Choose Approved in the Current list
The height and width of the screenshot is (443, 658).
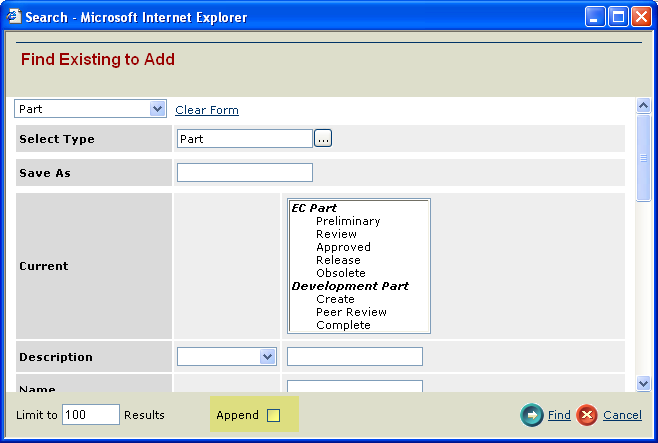point(343,247)
